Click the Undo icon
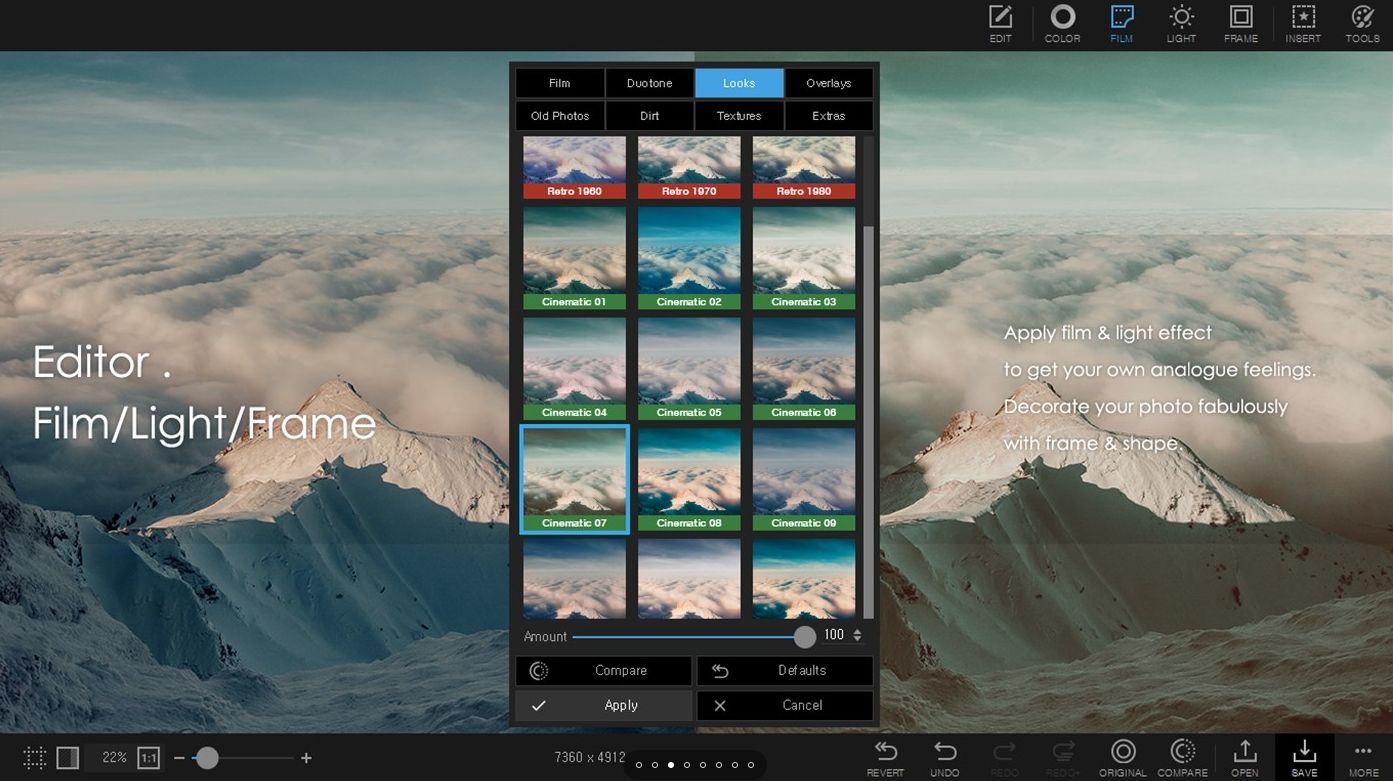The width and height of the screenshot is (1393, 781). click(944, 757)
